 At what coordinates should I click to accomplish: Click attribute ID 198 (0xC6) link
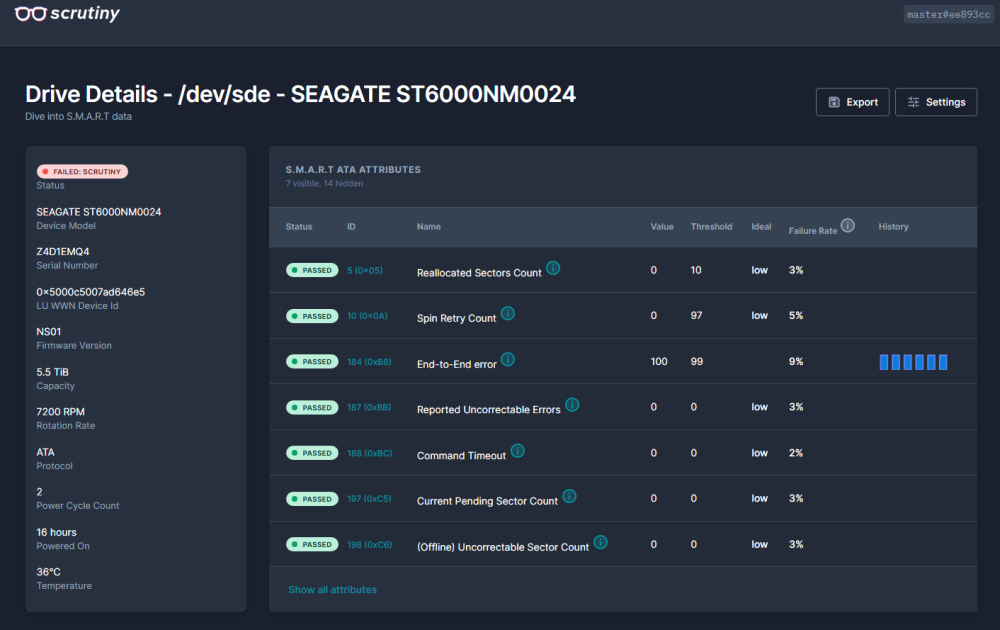pyautogui.click(x=369, y=545)
